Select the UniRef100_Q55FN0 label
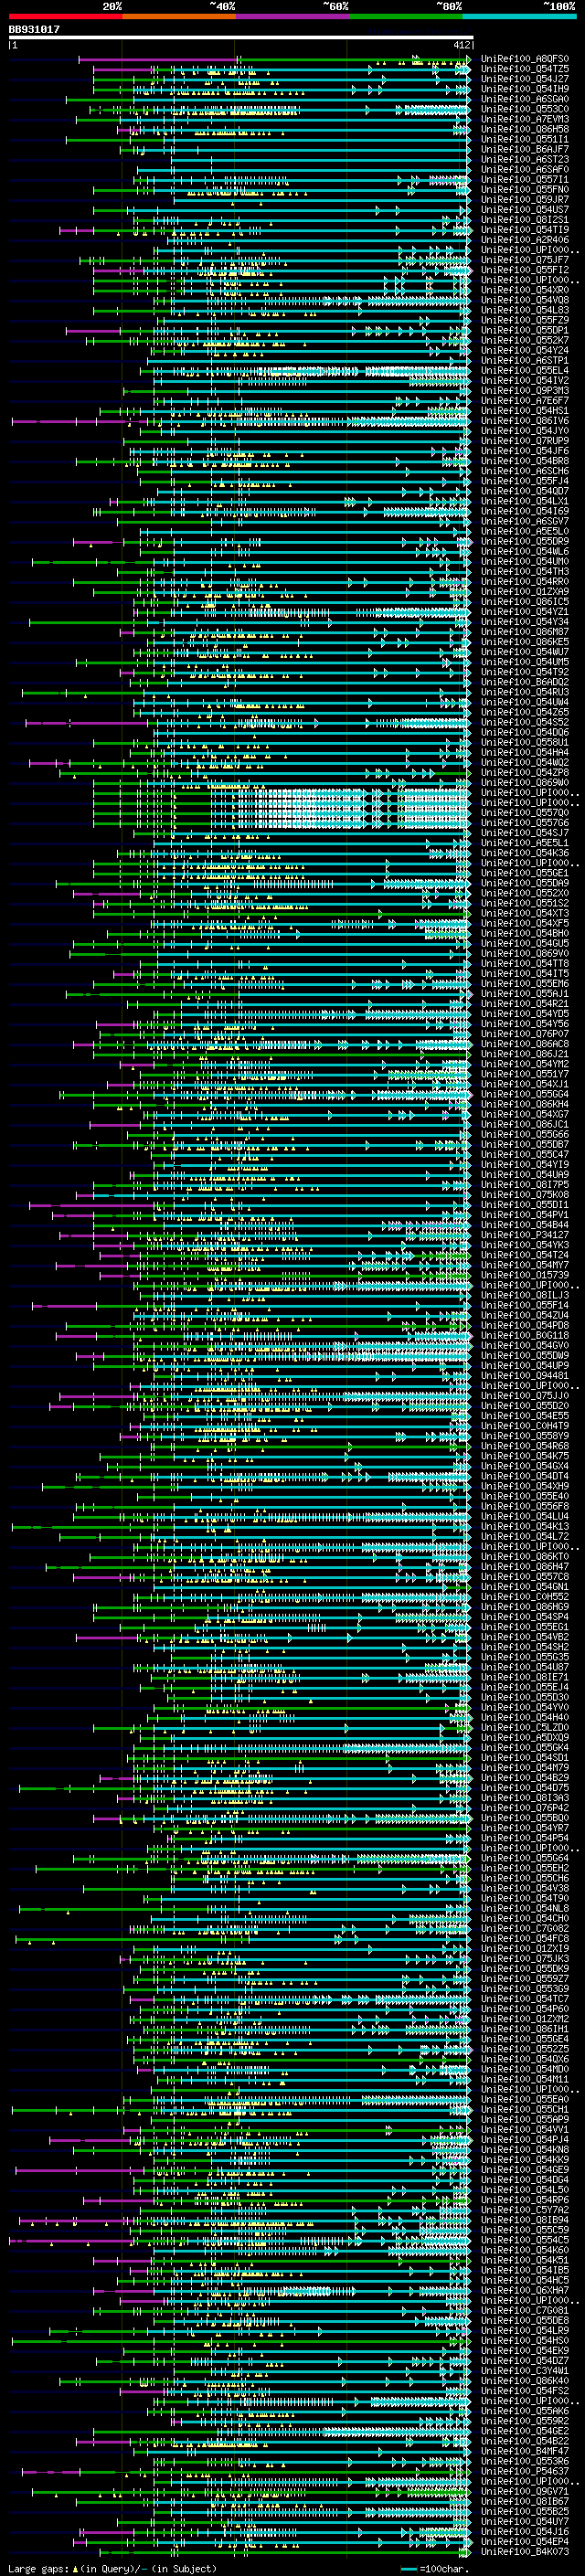Image resolution: width=585 pixels, height=2576 pixels. click(x=525, y=189)
